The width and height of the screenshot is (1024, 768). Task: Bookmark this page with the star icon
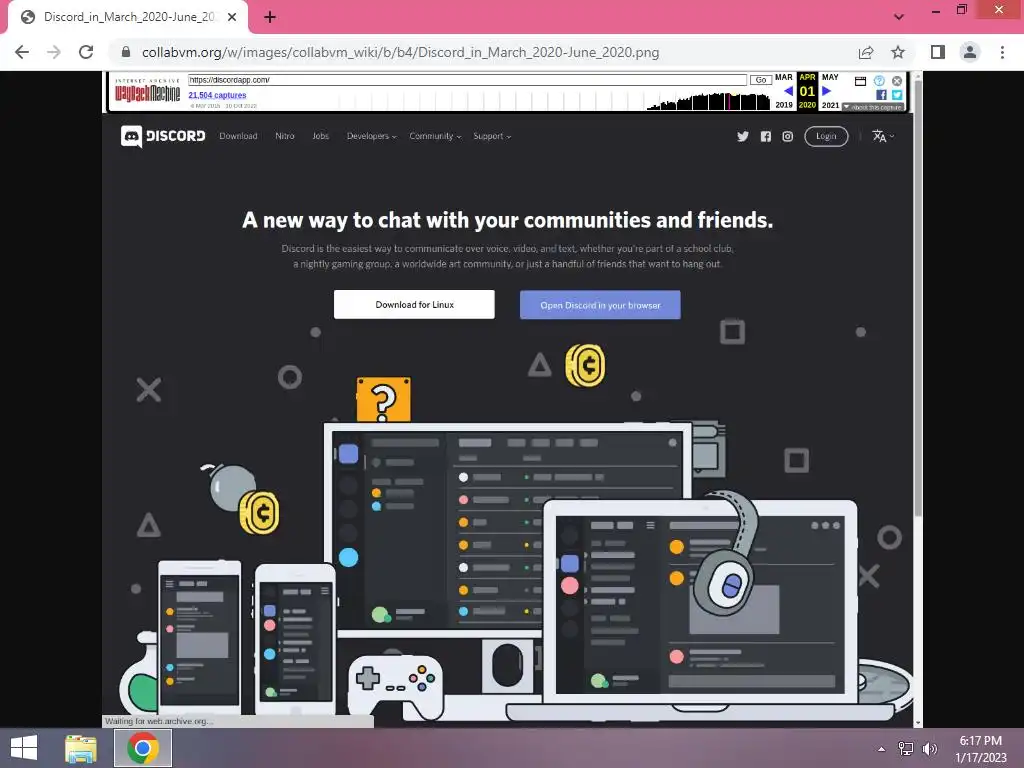click(x=898, y=52)
